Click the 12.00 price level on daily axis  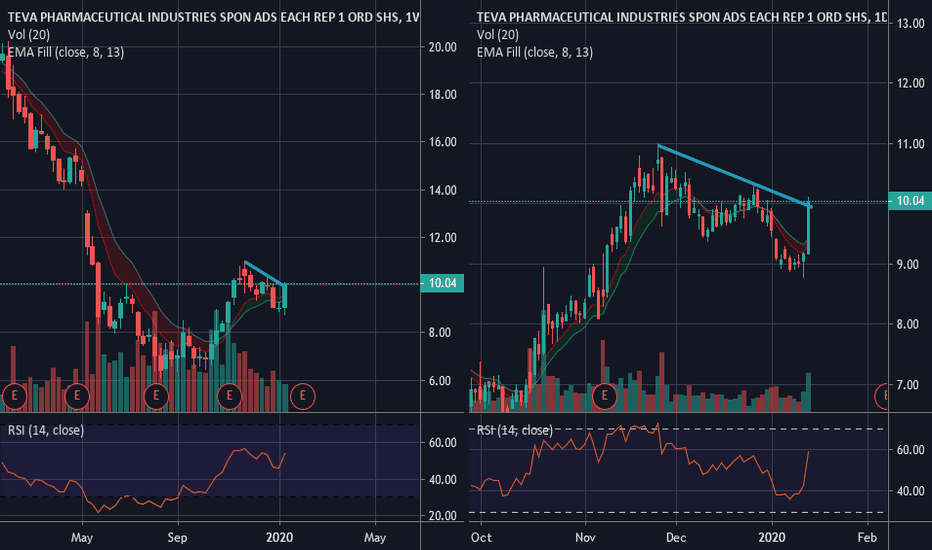pos(911,83)
